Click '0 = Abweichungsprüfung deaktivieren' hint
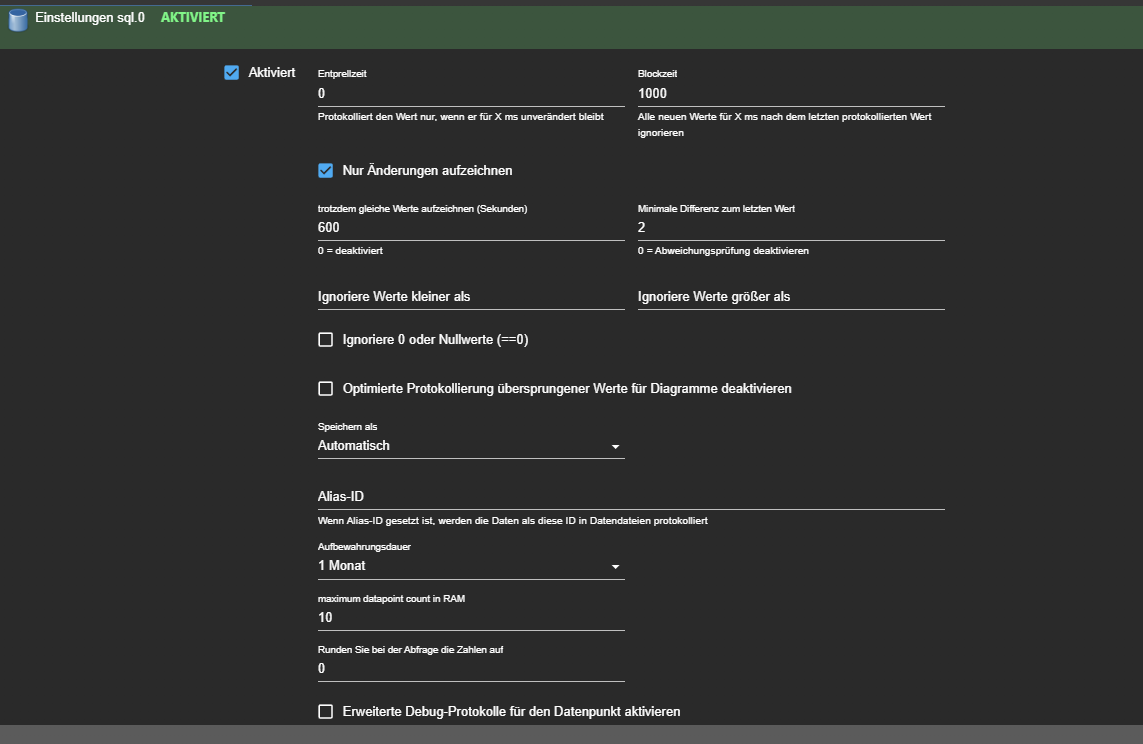 point(723,251)
